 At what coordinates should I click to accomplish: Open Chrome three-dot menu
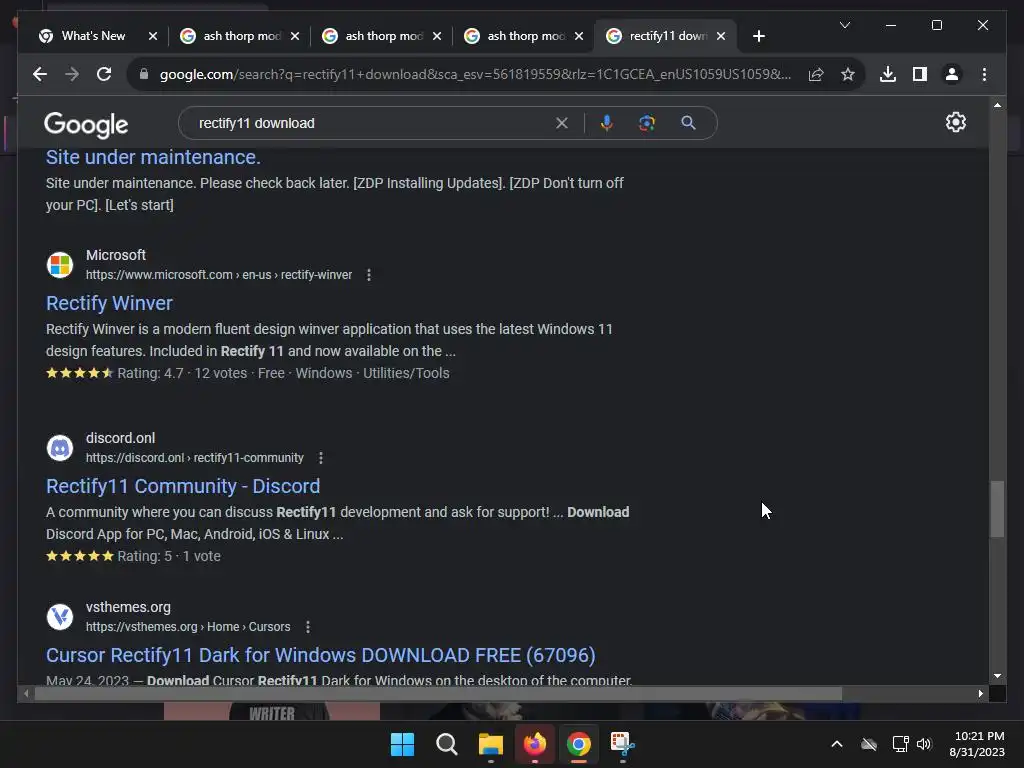click(x=984, y=74)
